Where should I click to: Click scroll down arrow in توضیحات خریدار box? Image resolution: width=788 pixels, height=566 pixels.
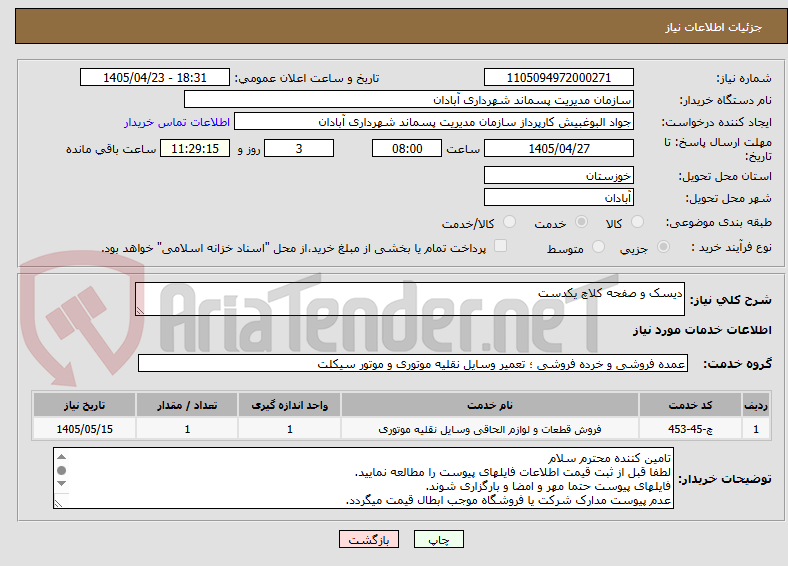click(x=61, y=484)
